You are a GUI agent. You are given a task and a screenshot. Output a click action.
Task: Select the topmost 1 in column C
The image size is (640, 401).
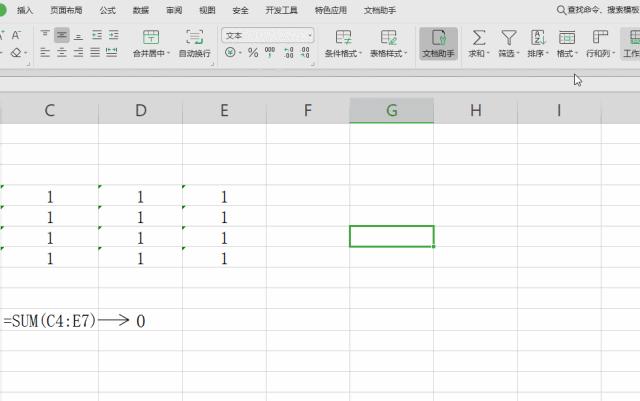pyautogui.click(x=50, y=197)
